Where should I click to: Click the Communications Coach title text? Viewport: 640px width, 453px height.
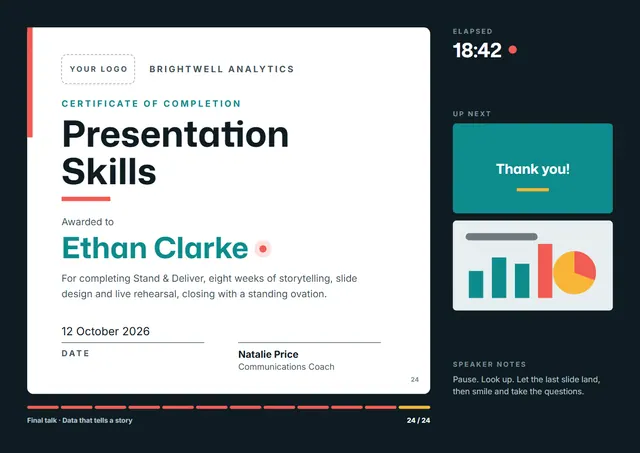click(286, 367)
